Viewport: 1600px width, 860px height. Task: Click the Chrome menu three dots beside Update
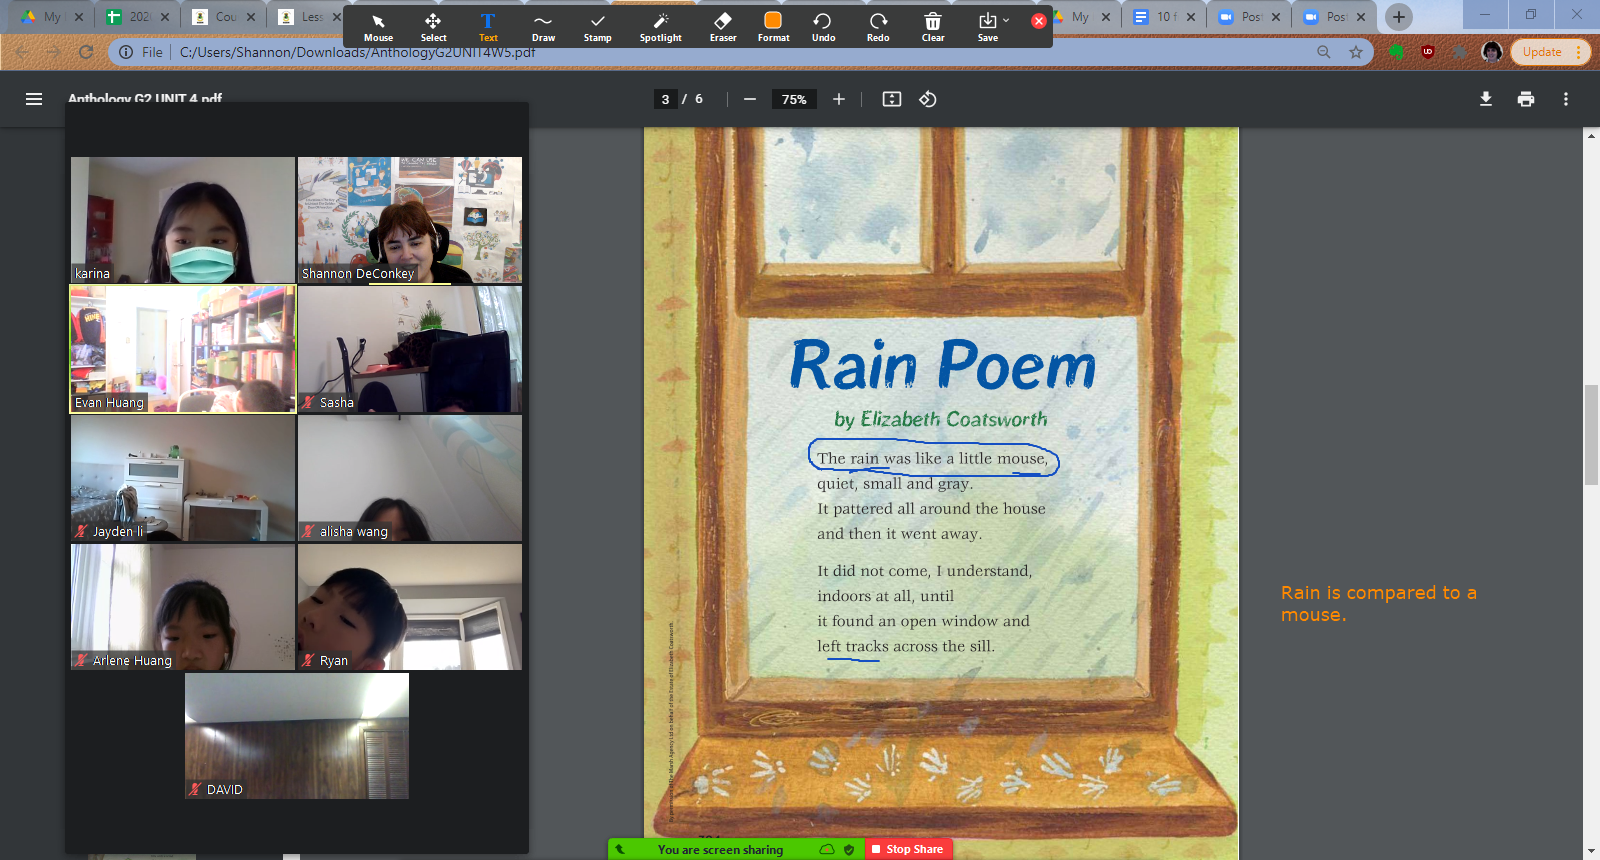1578,52
